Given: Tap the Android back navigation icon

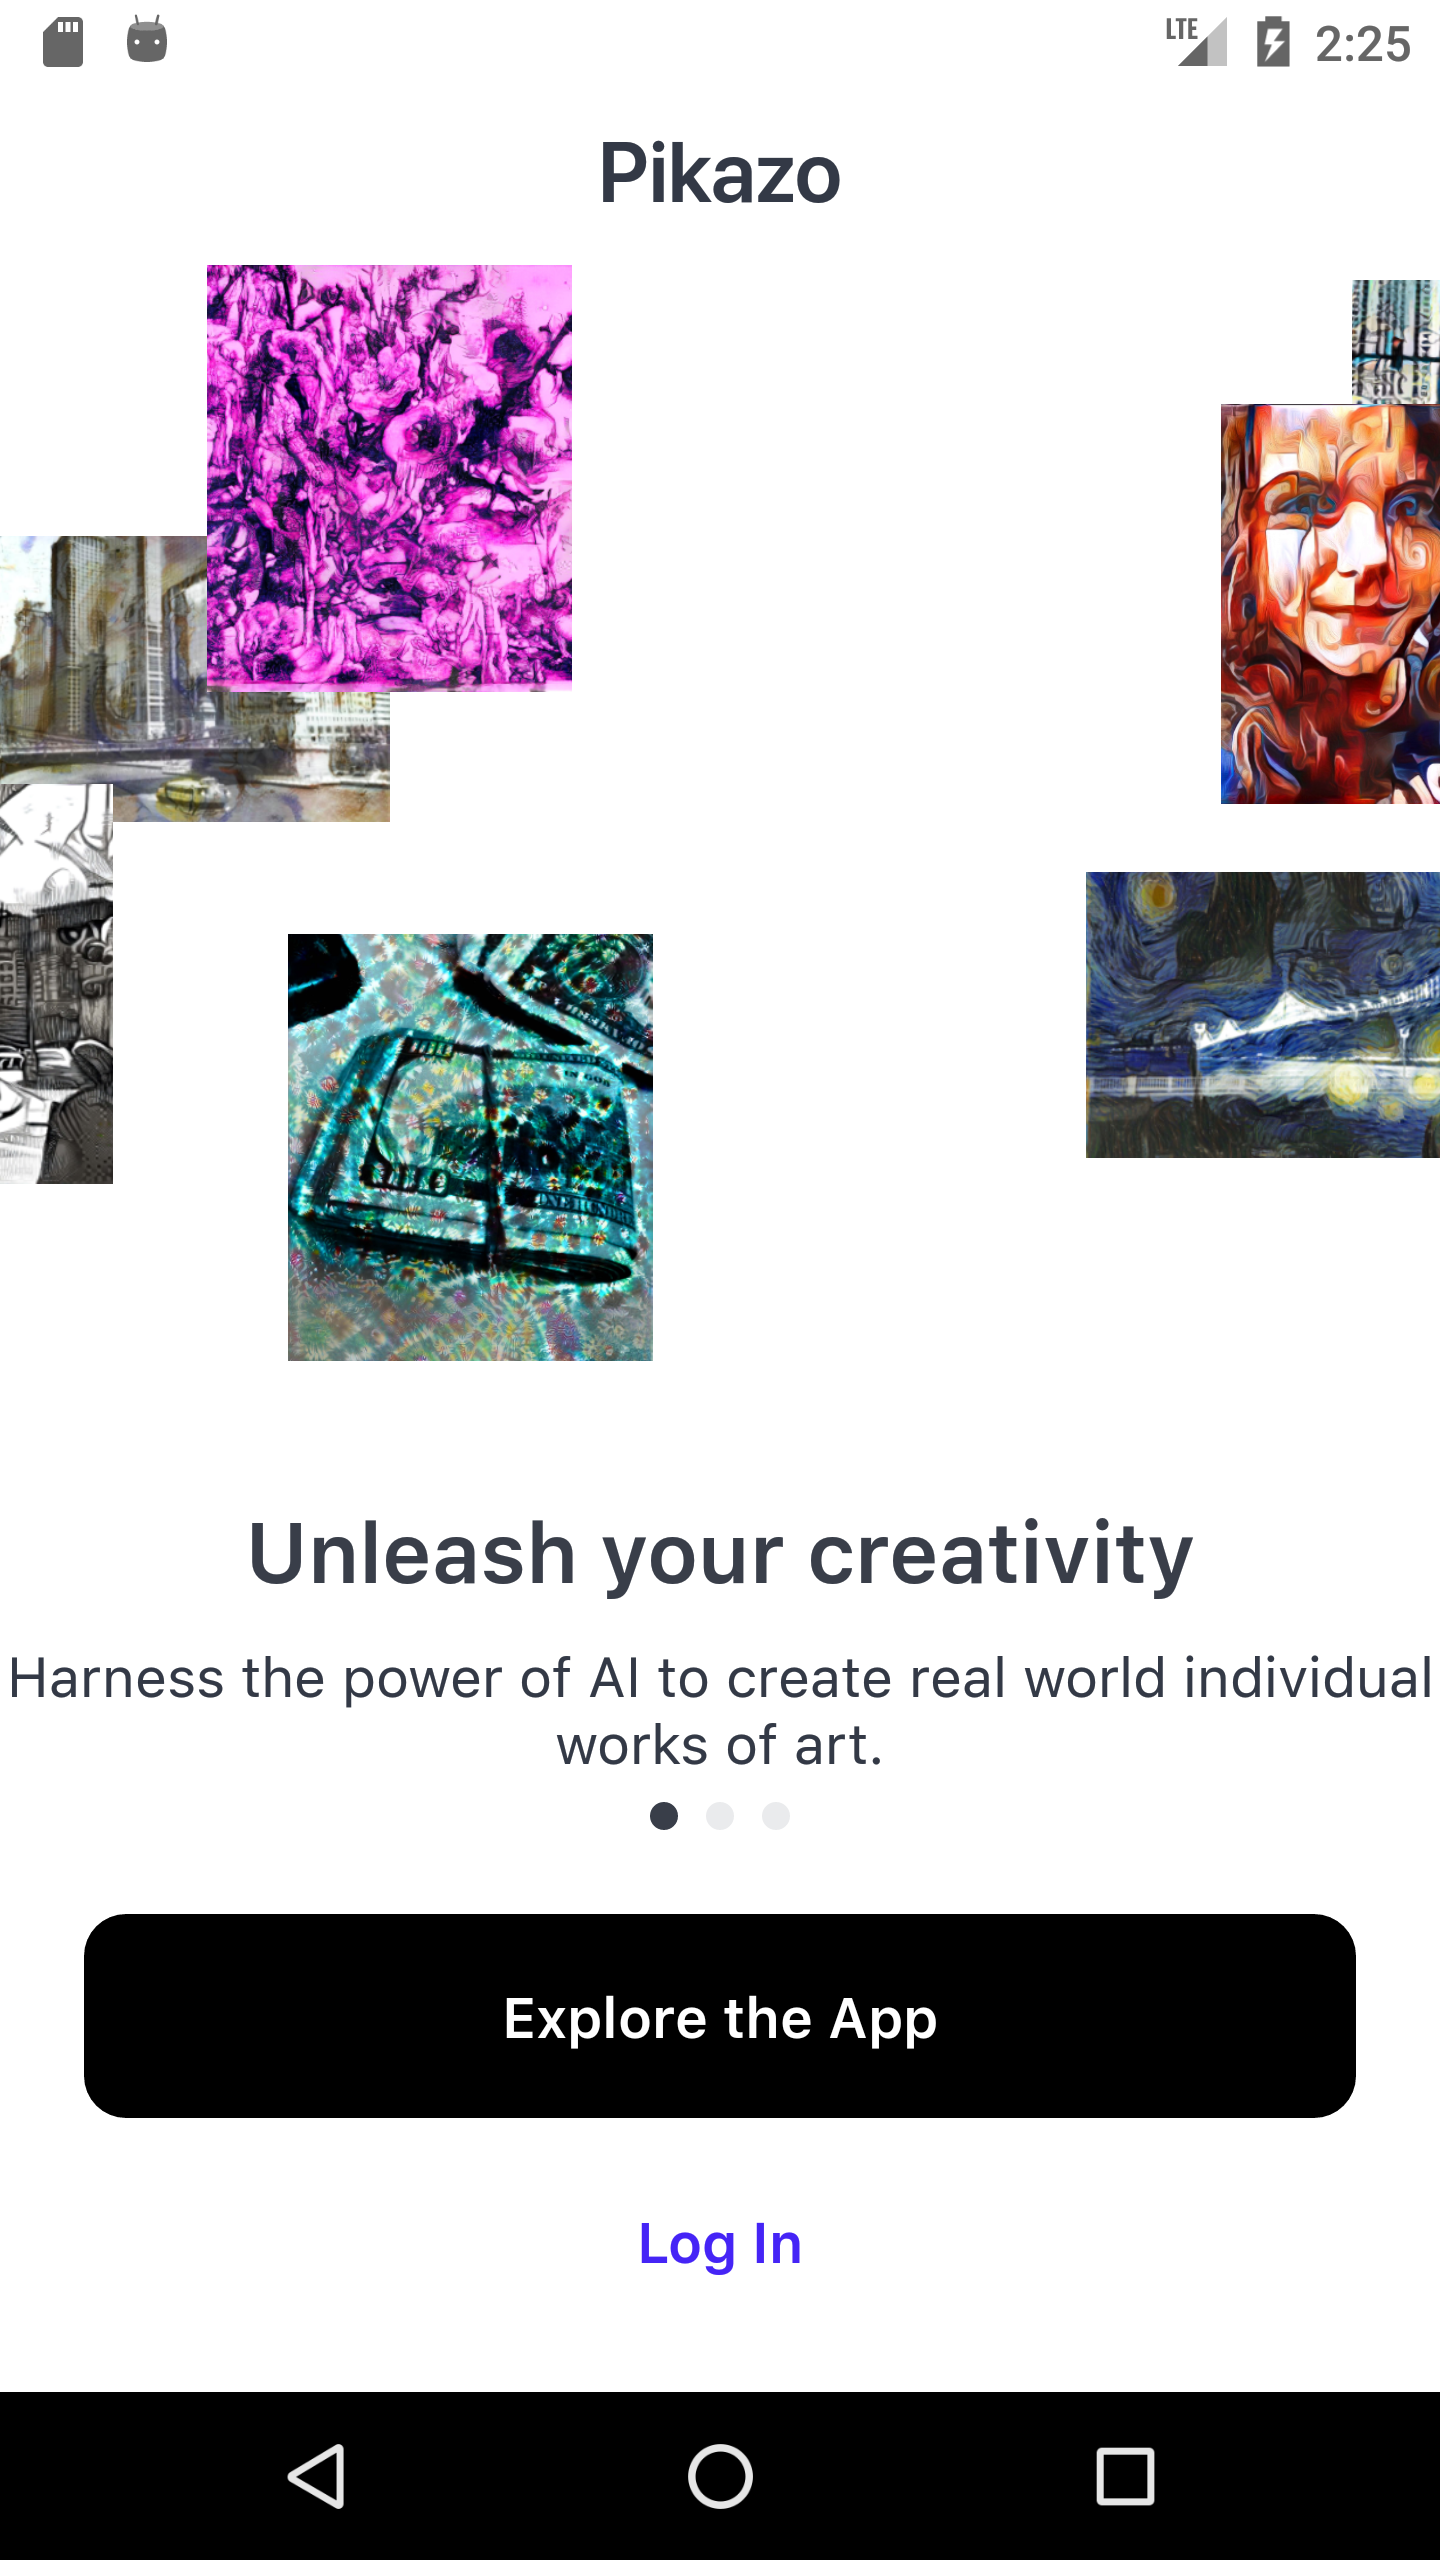Looking at the screenshot, I should point(318,2476).
